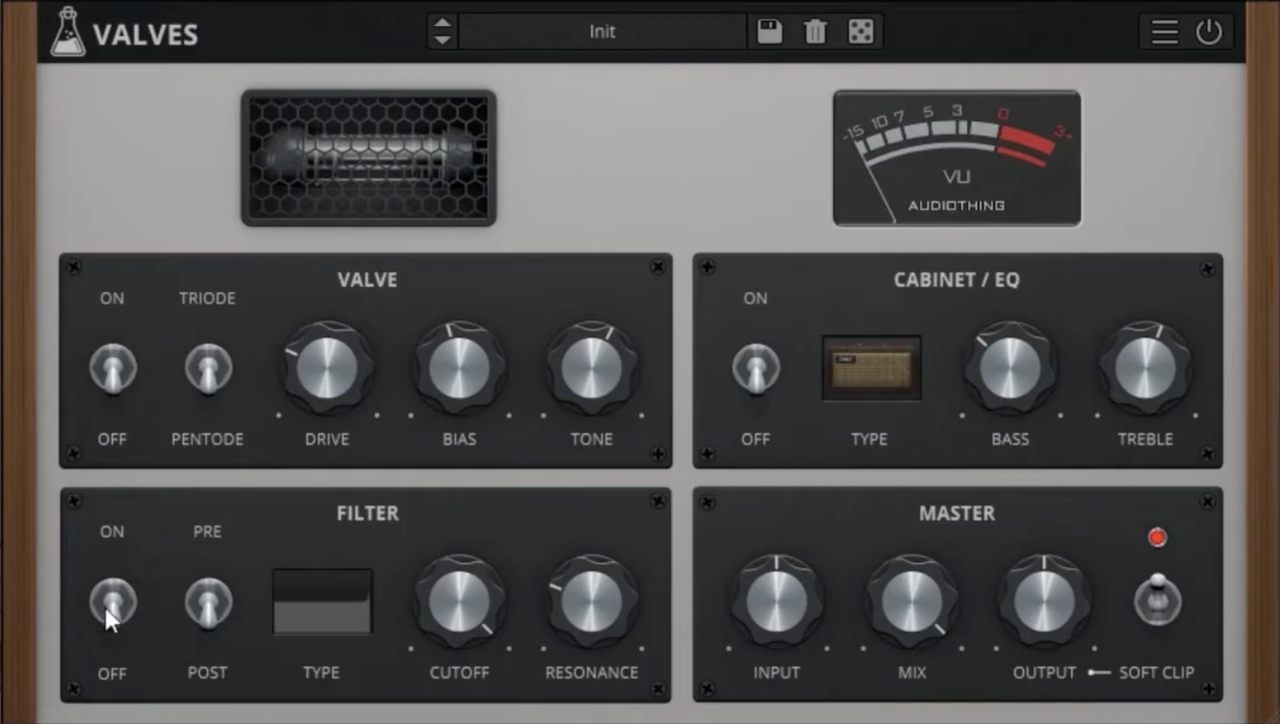Click the SOFT CLIP label
The width and height of the screenshot is (1280, 724).
click(x=1156, y=672)
